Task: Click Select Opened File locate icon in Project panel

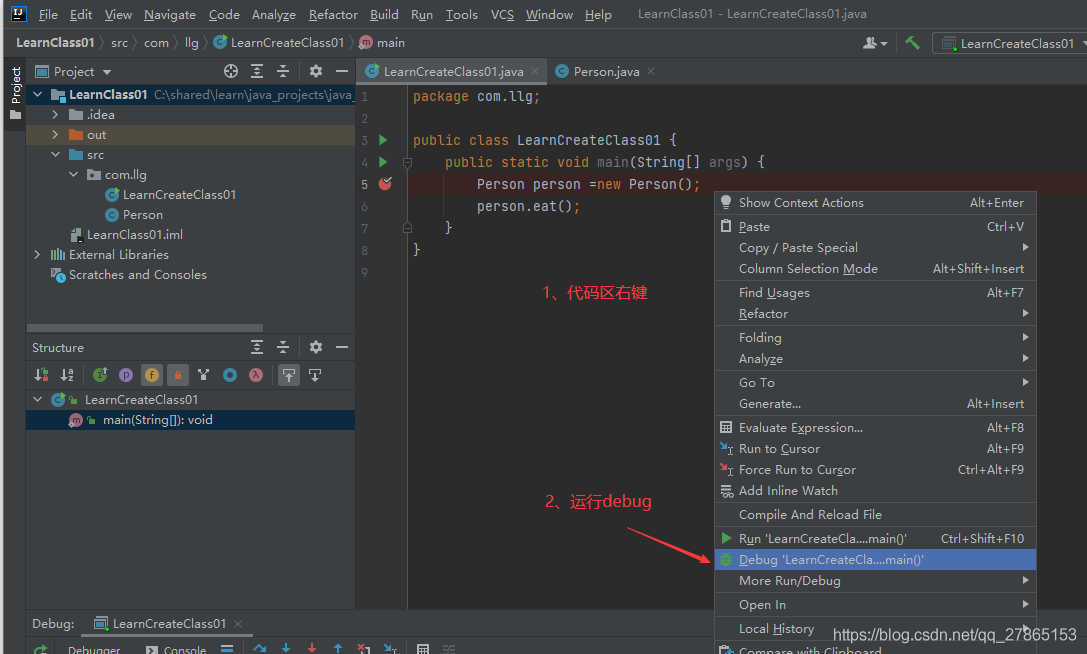Action: [231, 71]
